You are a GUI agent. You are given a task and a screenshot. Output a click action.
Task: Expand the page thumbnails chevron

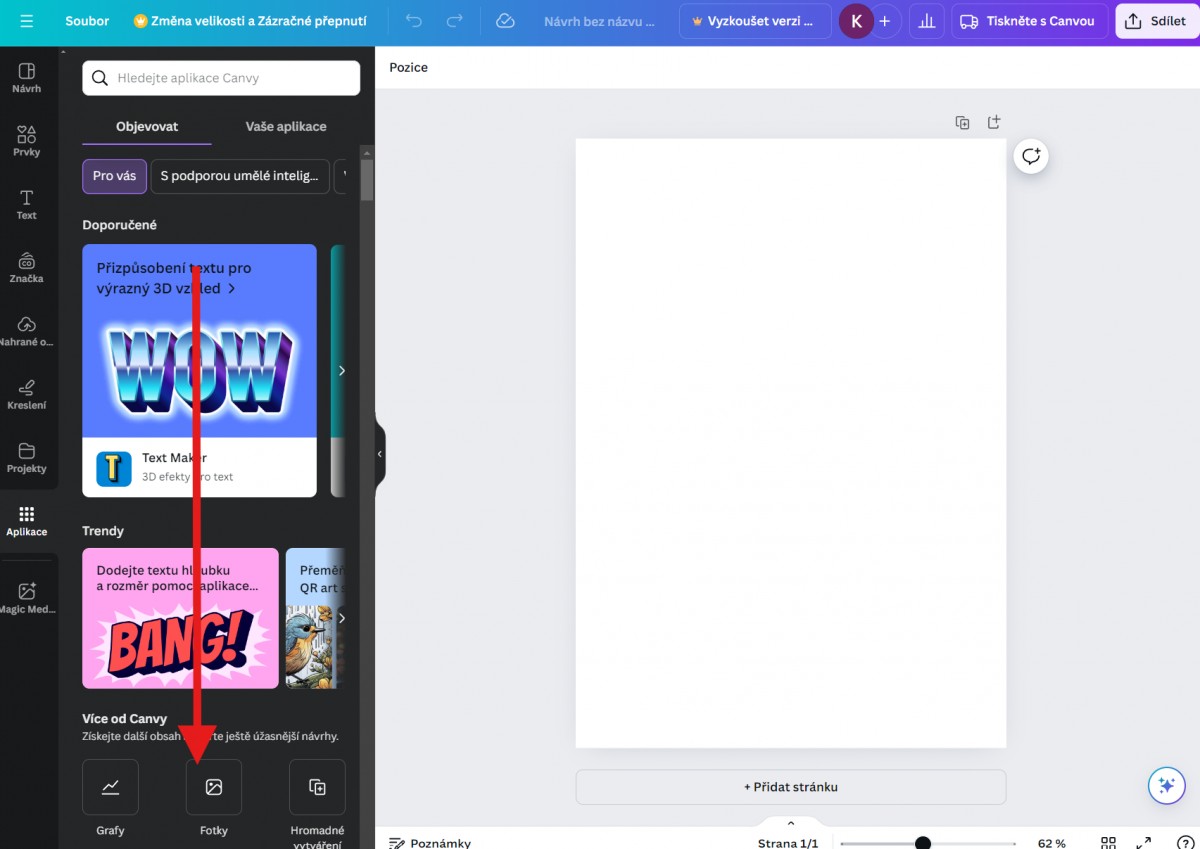point(791,823)
